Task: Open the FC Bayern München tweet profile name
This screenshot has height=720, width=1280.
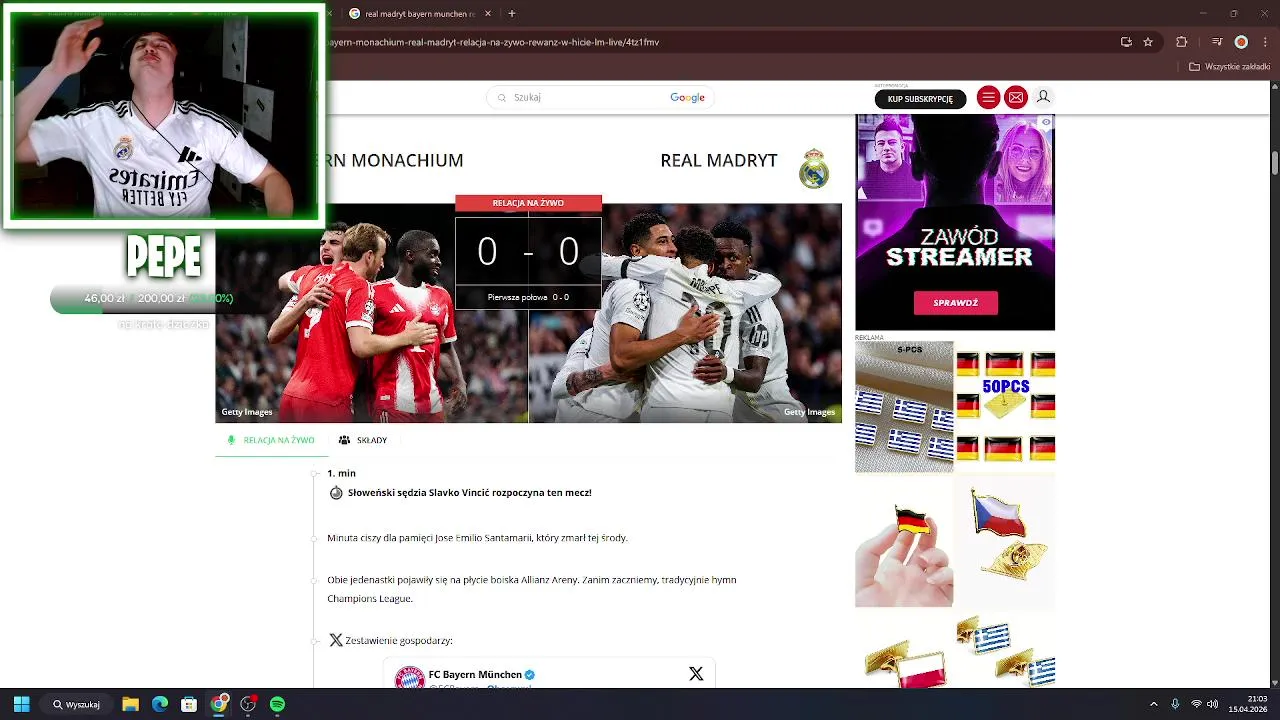Action: [x=475, y=674]
